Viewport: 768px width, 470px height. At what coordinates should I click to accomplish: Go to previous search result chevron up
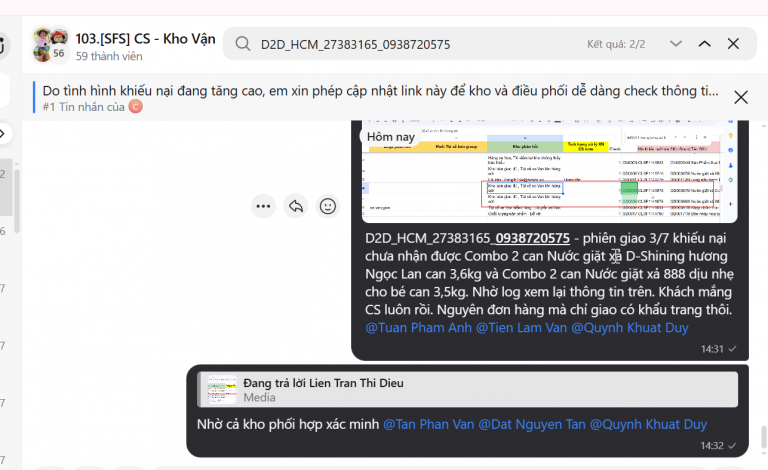pos(704,44)
